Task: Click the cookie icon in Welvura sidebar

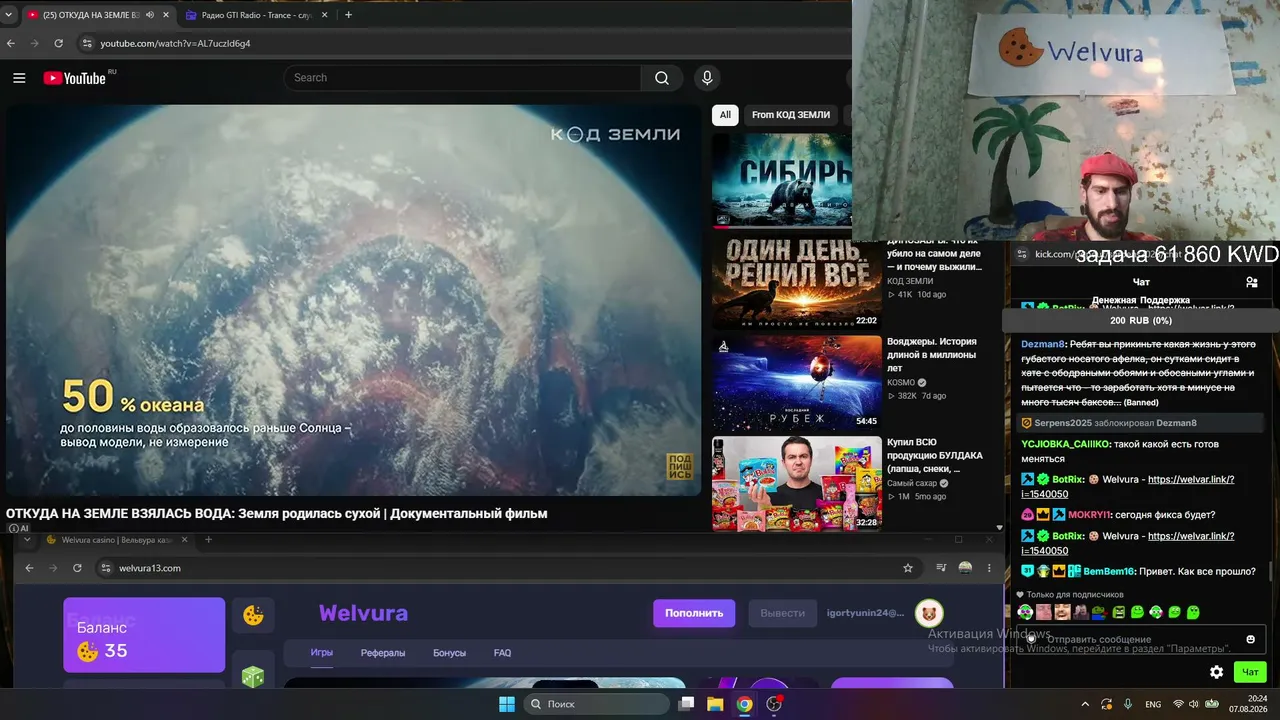Action: point(253,616)
